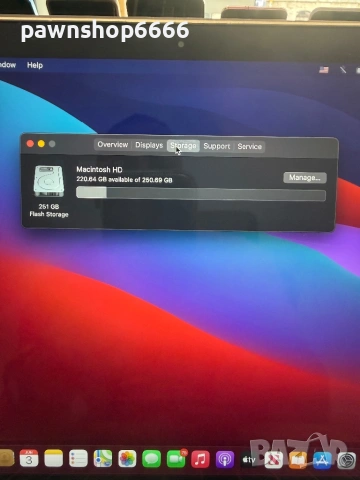Open System Preferences in Dock
360x480 pixels.
(347, 461)
